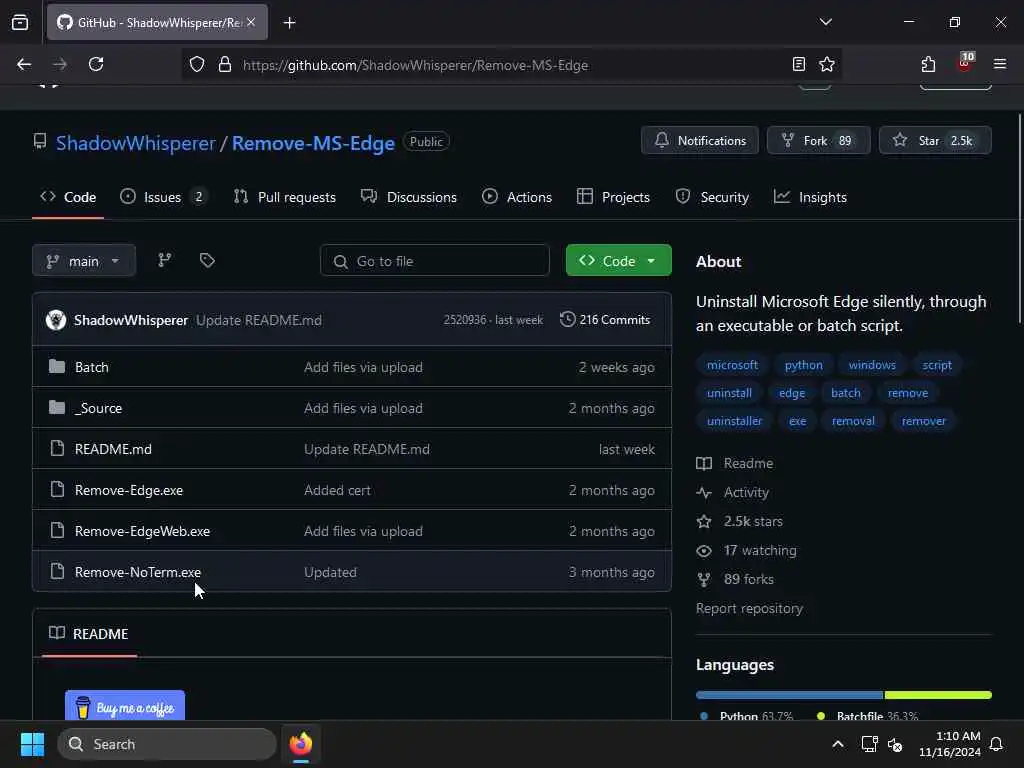Screen dimensions: 1024x768
Task: View site security padlock info
Action: coord(225,65)
